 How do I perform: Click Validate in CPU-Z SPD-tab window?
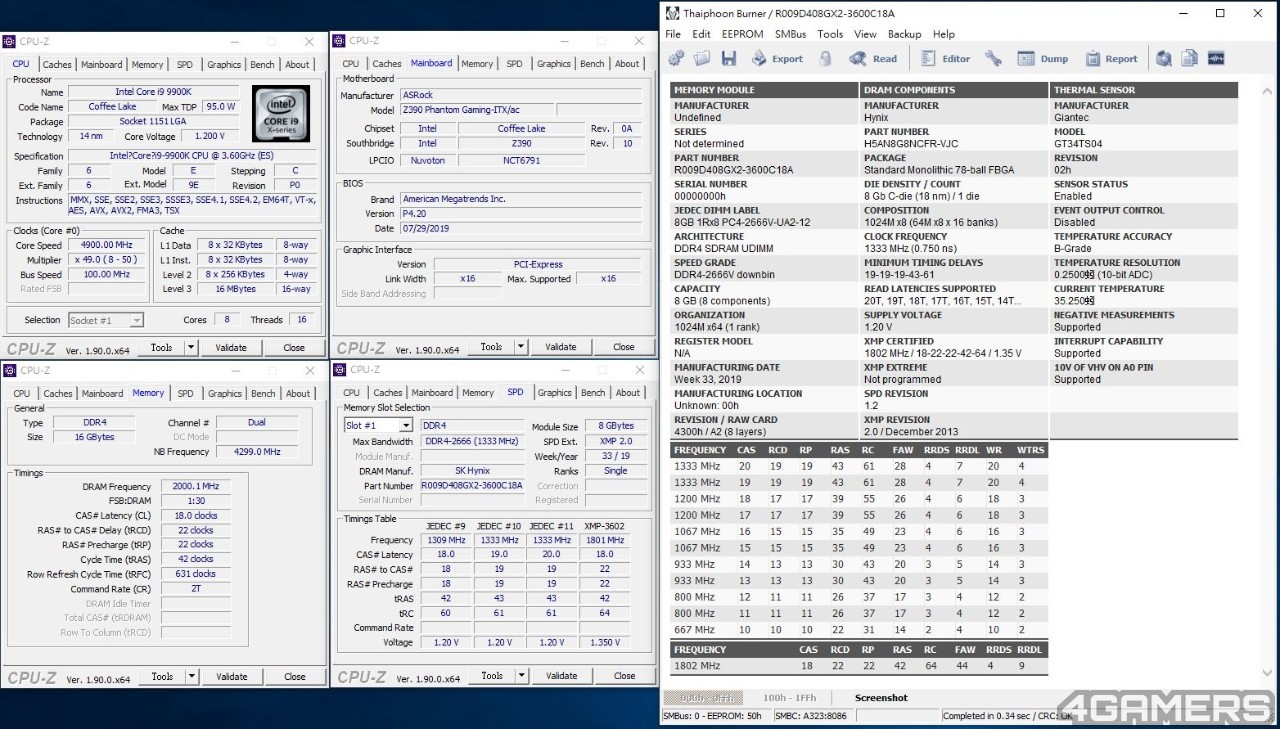tap(562, 675)
